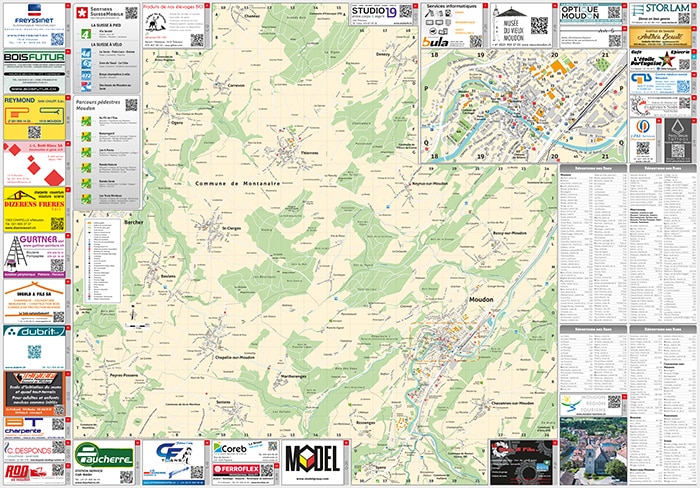Click the Coreb logo
Viewport: 700px width, 488px height.
point(230,449)
